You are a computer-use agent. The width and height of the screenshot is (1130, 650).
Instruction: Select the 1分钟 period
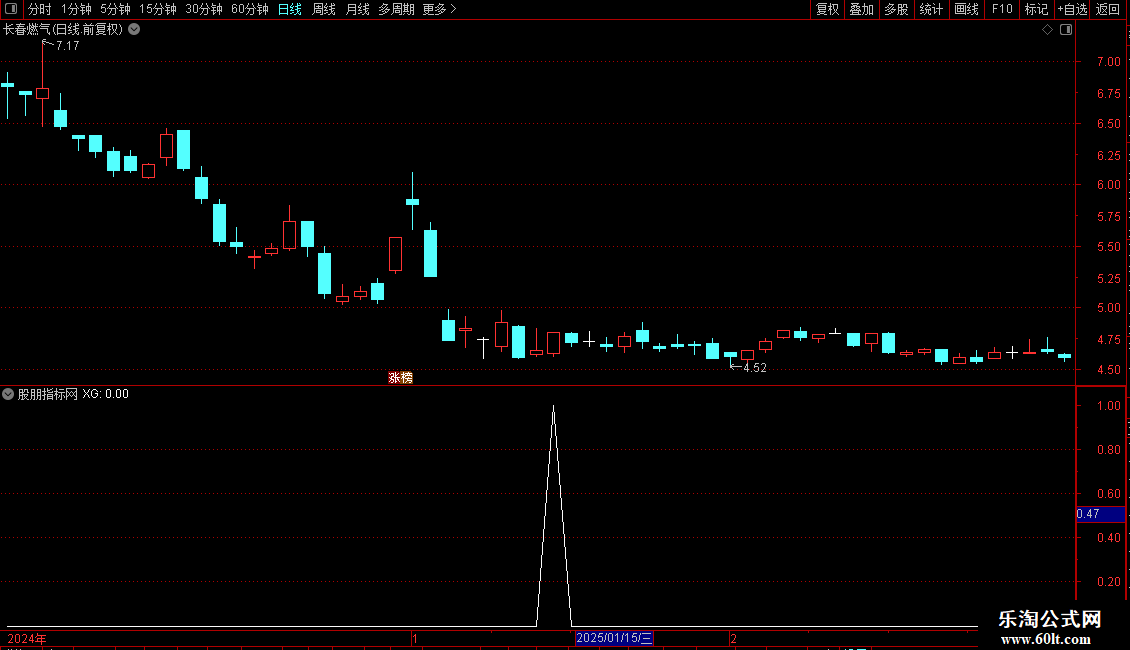tap(76, 9)
